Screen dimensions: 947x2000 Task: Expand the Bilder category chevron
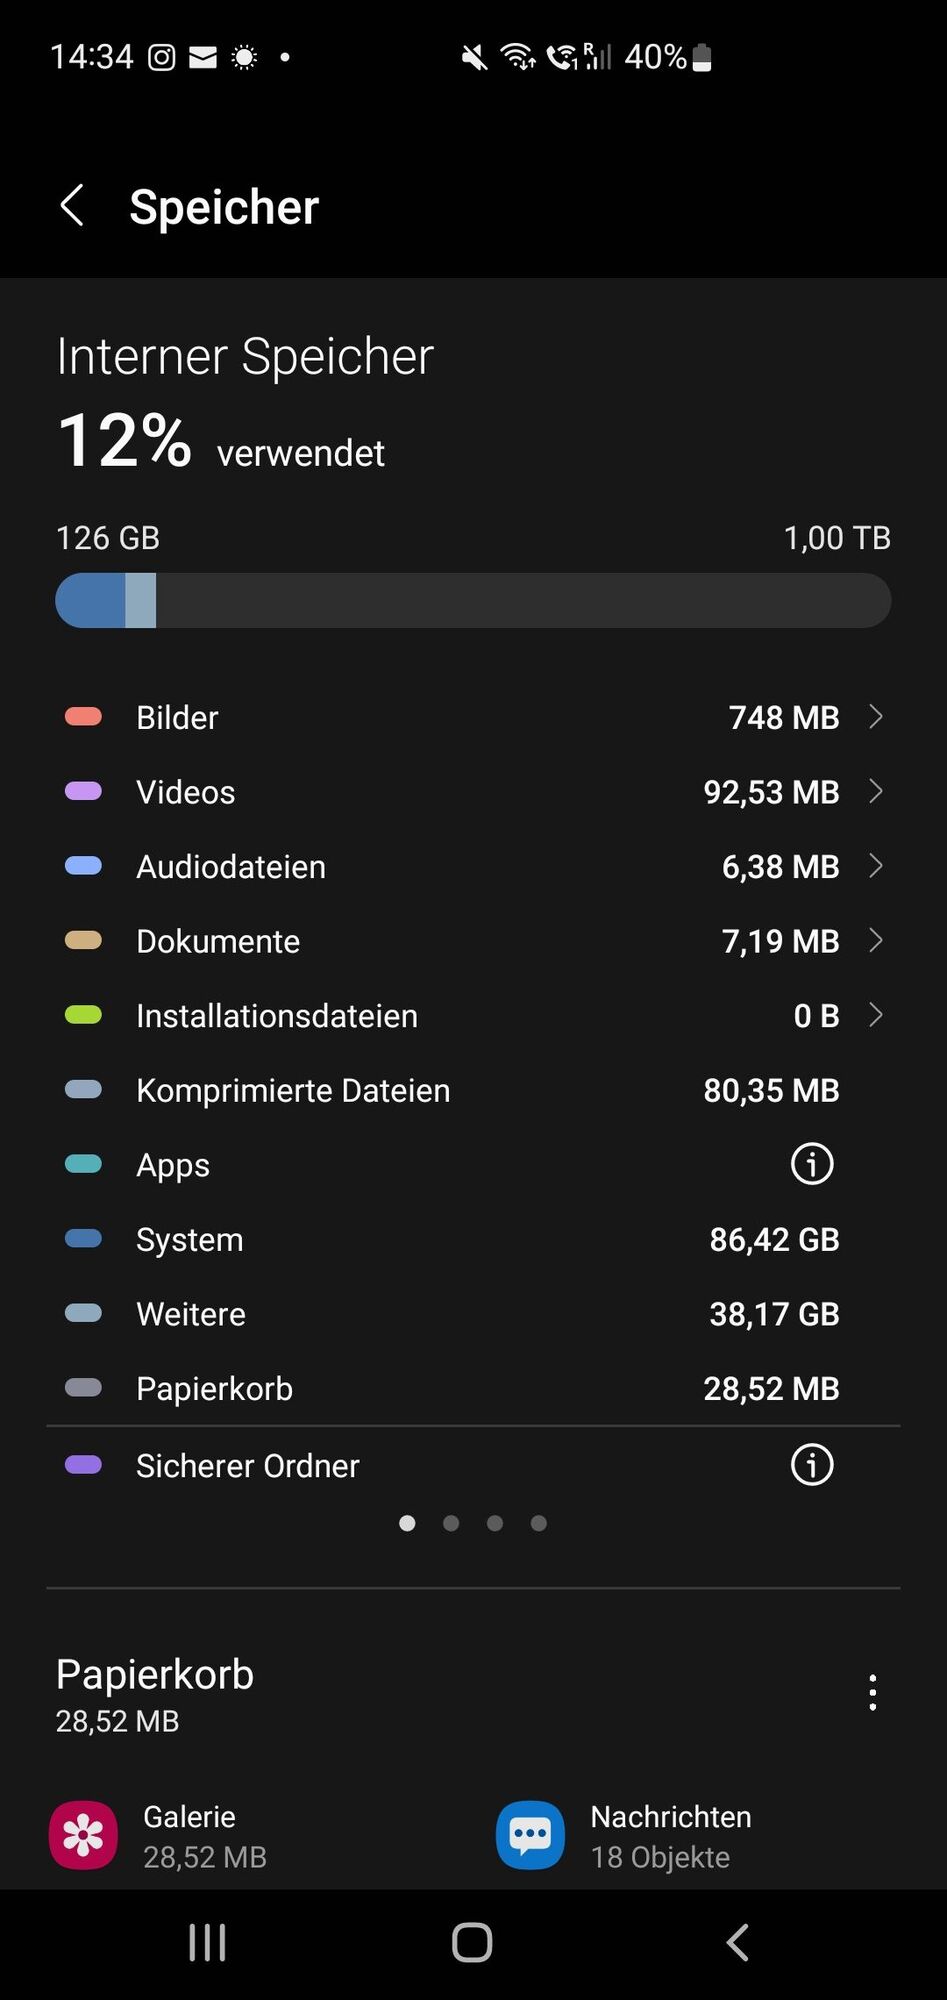click(876, 717)
